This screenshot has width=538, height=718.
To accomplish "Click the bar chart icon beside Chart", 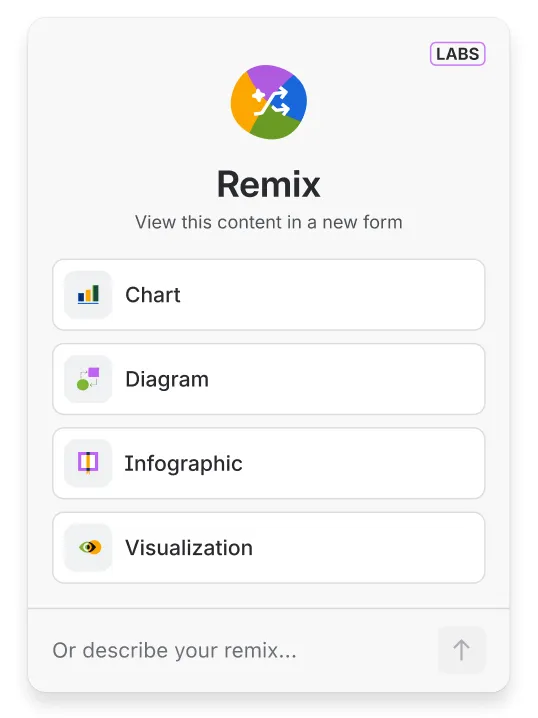I will pos(88,294).
